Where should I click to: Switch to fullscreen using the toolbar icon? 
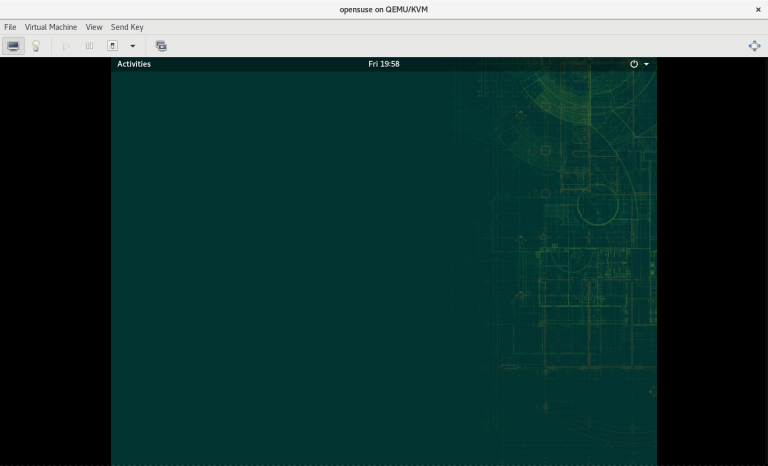point(754,46)
